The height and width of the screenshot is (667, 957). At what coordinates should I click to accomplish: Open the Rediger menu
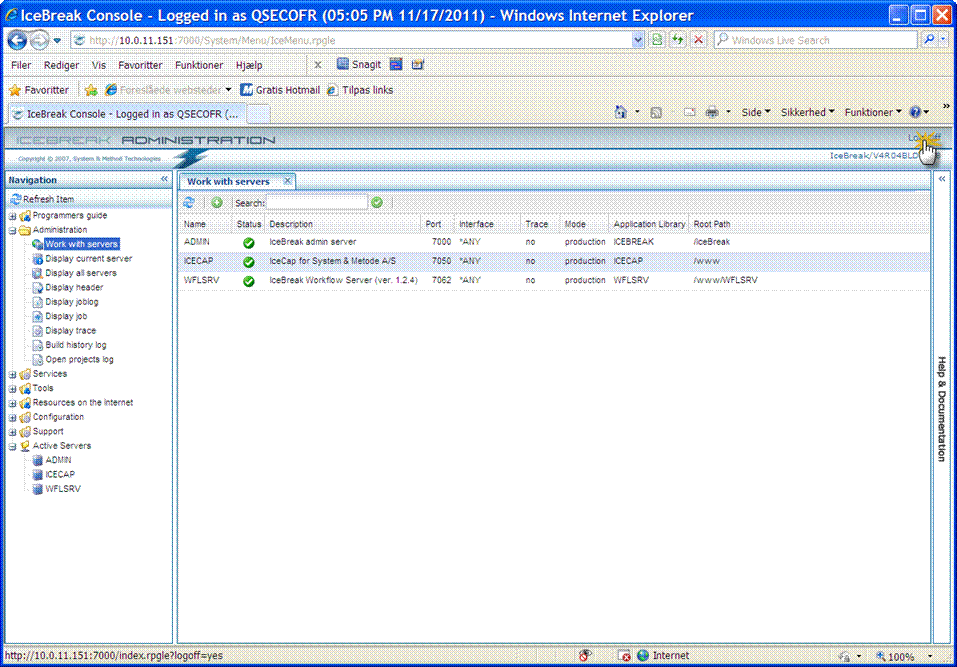coord(61,65)
